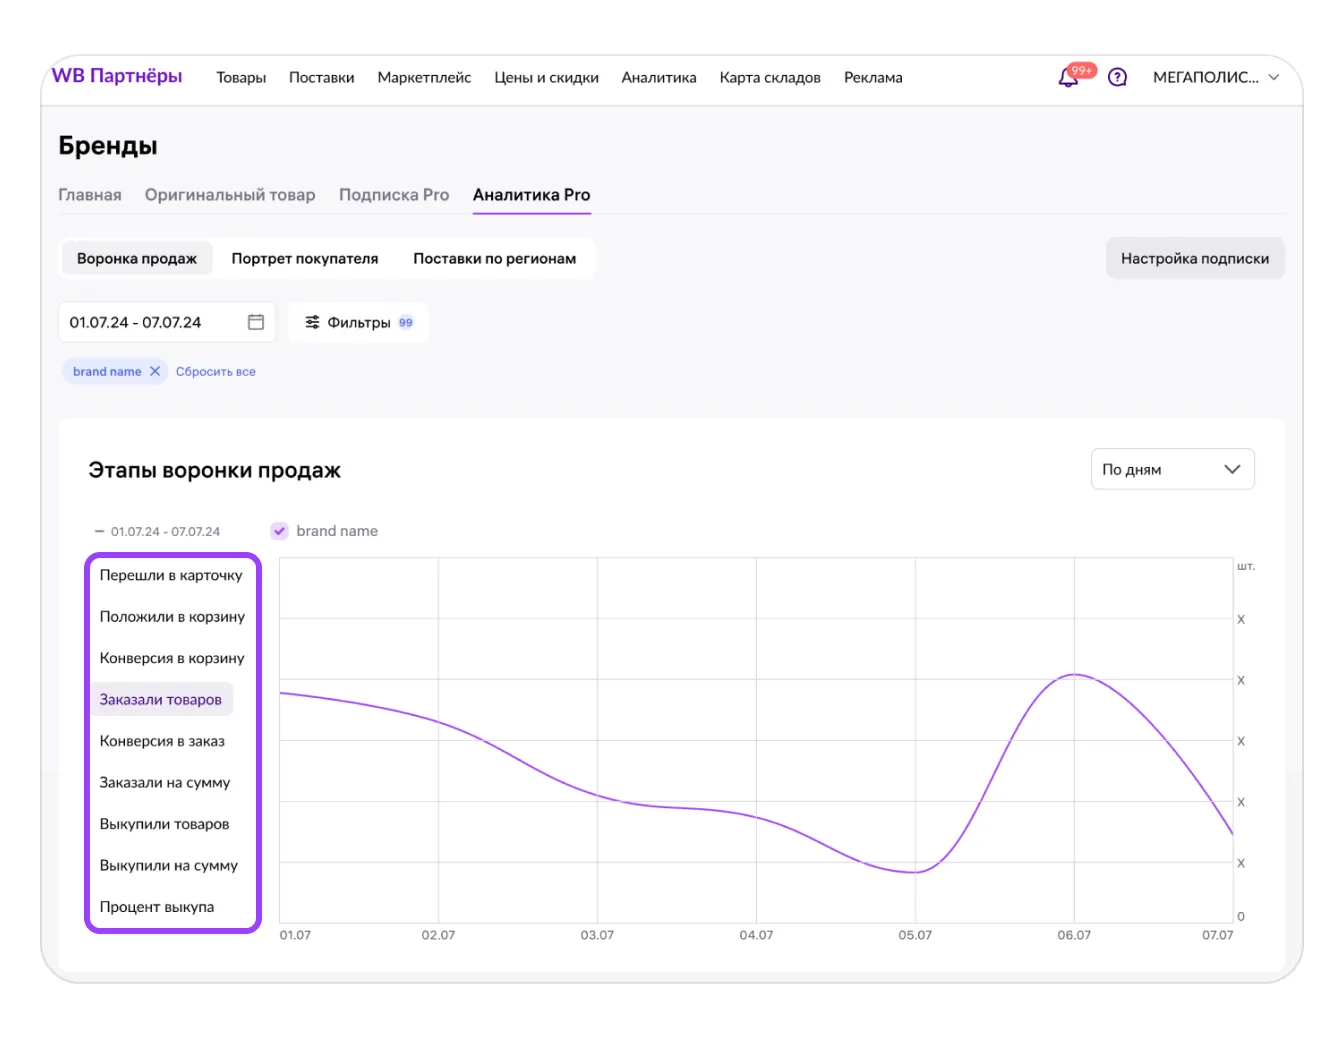
Task: Select the Аналитика Pro tab
Action: pyautogui.click(x=532, y=195)
